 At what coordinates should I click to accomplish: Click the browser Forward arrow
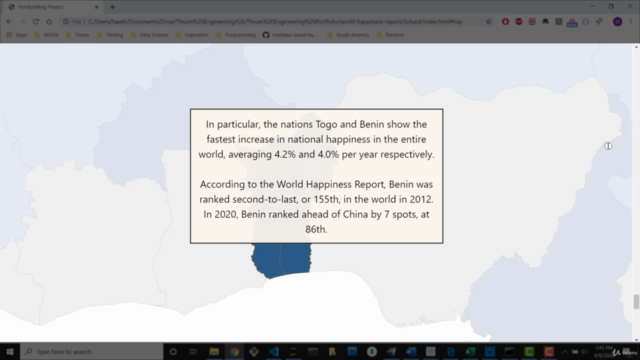tap(22, 22)
